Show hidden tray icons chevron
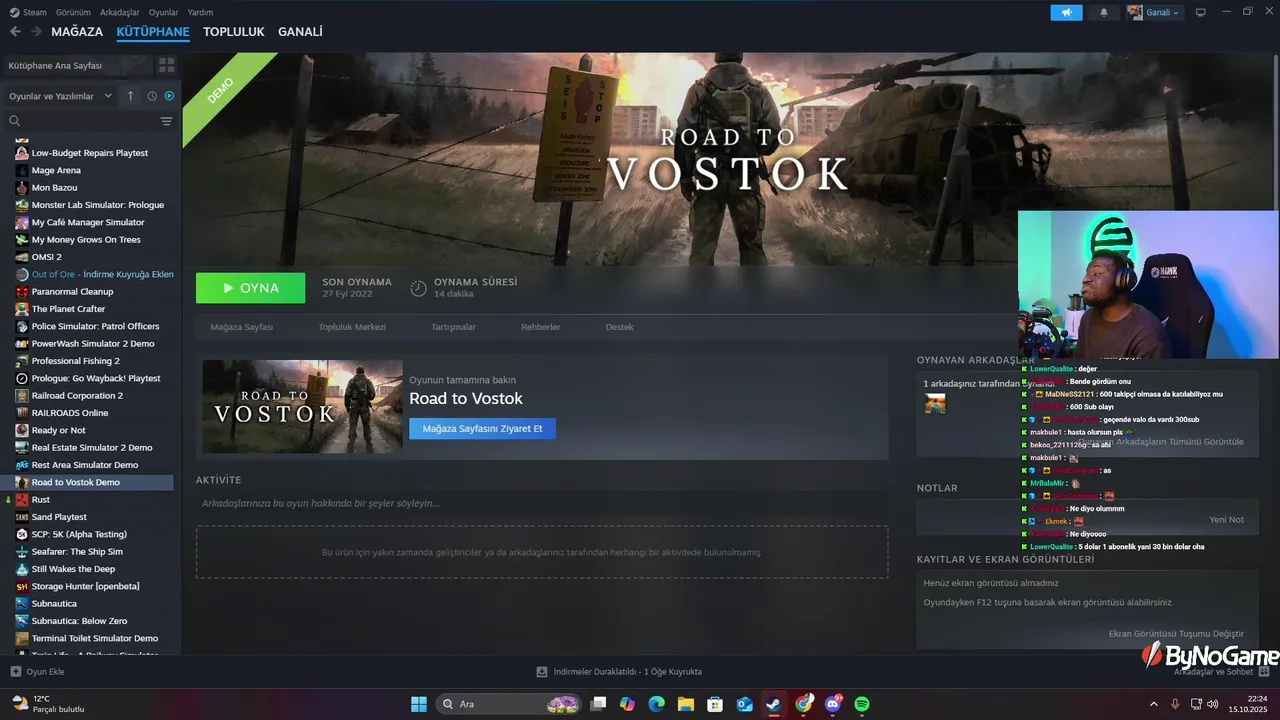 (x=1154, y=704)
